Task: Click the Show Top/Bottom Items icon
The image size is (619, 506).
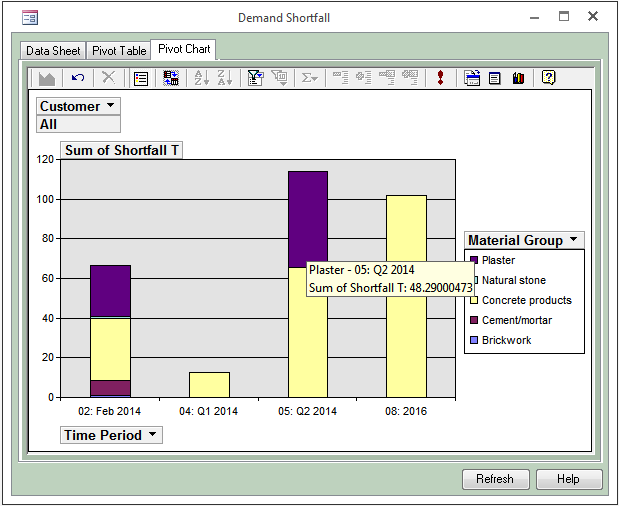Action: click(280, 78)
